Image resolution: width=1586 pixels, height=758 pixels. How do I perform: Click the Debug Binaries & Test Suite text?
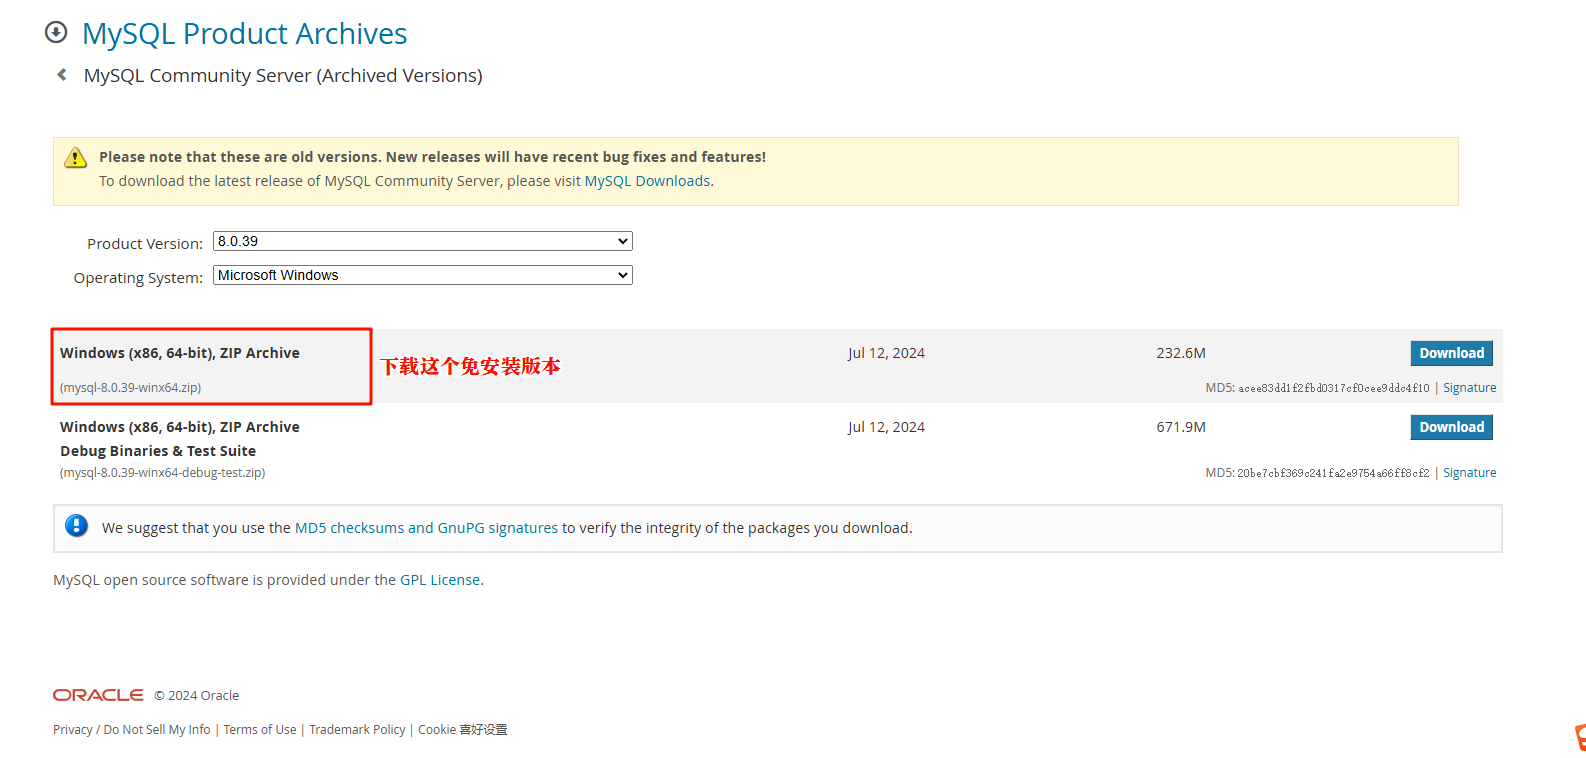(x=158, y=451)
